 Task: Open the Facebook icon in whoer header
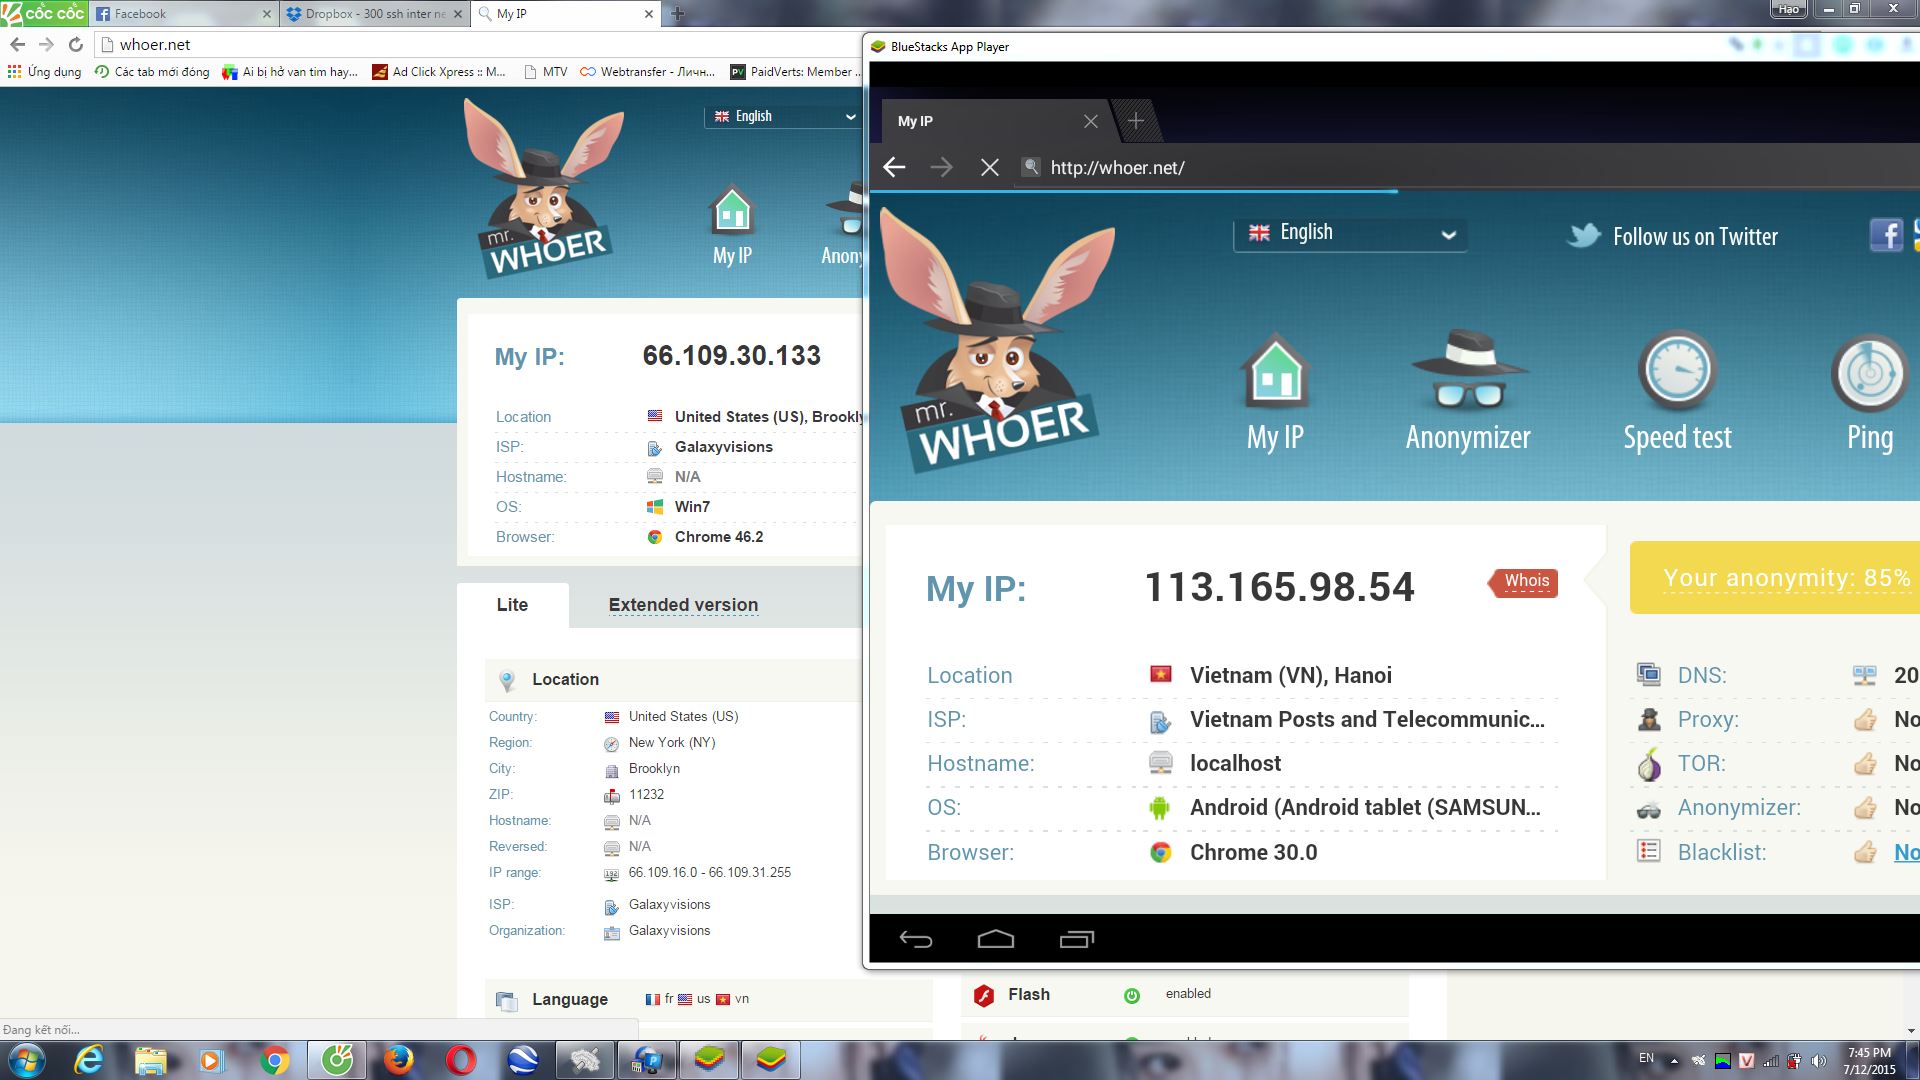pyautogui.click(x=1885, y=236)
